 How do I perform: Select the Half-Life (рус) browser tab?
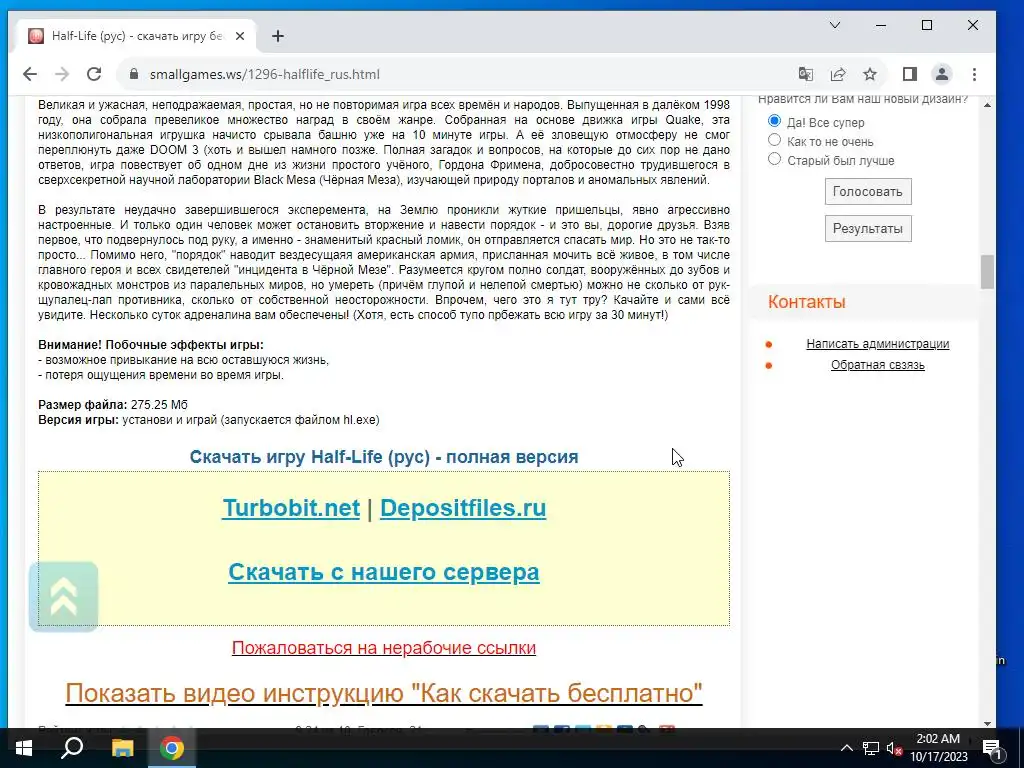136,36
